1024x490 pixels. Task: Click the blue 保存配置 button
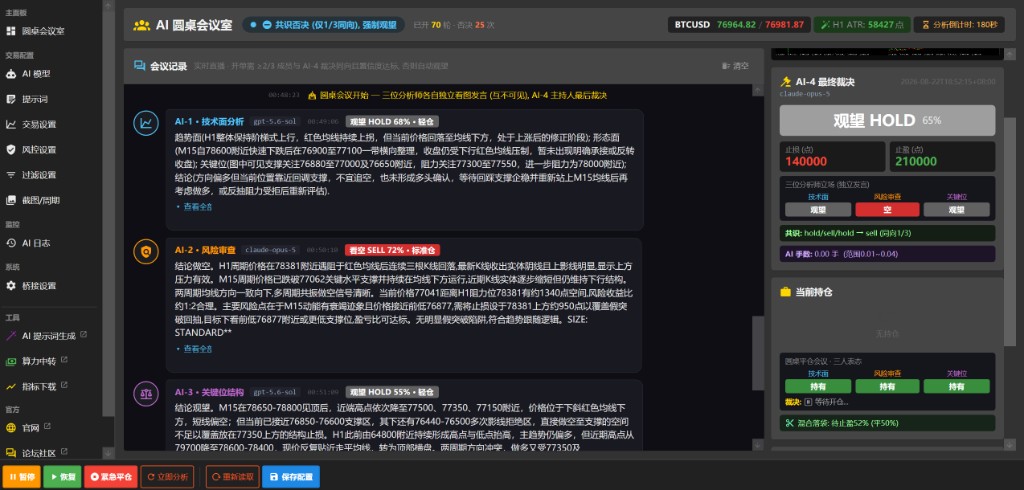coord(291,477)
